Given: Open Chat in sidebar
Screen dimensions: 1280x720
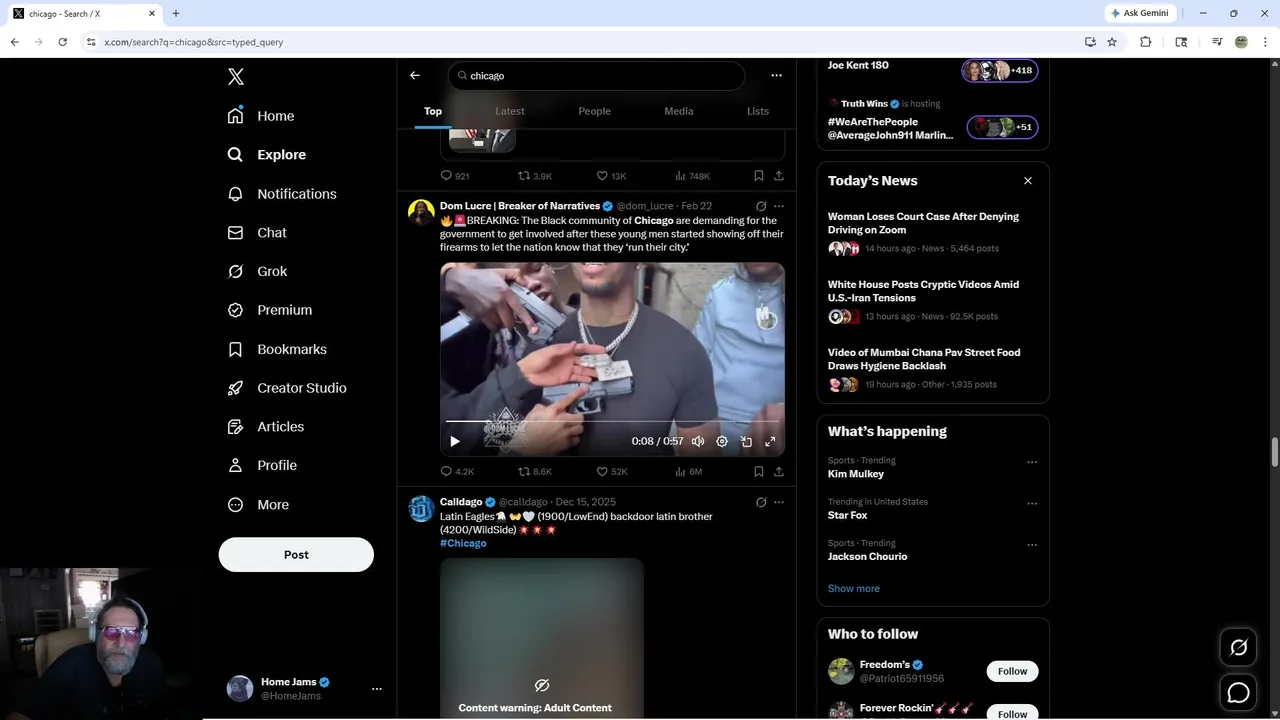Looking at the screenshot, I should point(257,232).
